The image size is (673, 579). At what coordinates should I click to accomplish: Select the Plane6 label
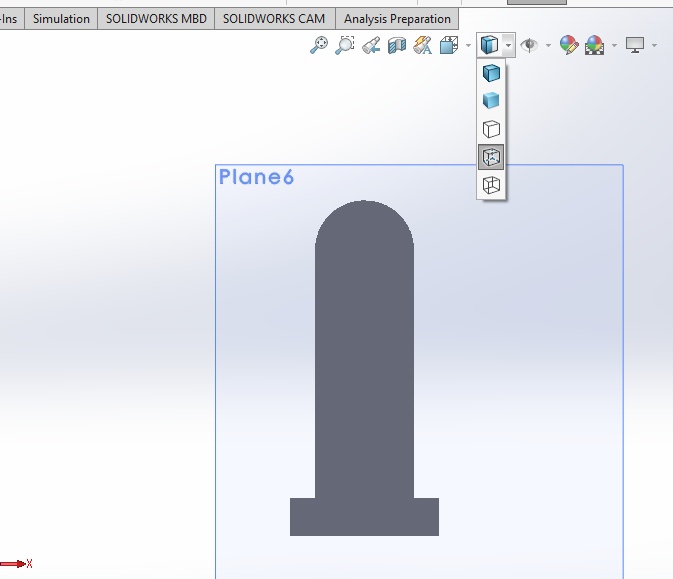pos(256,177)
